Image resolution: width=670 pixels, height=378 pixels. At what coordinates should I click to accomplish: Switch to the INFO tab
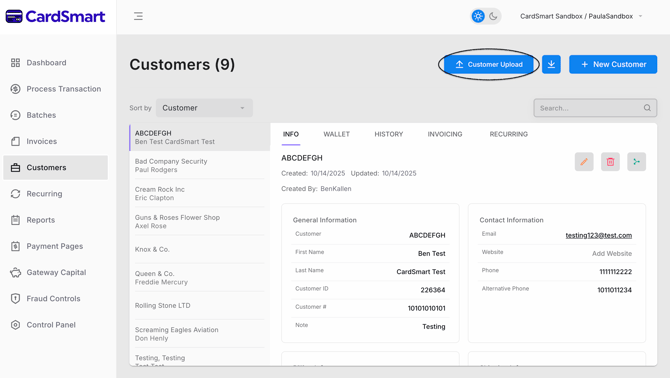click(291, 134)
